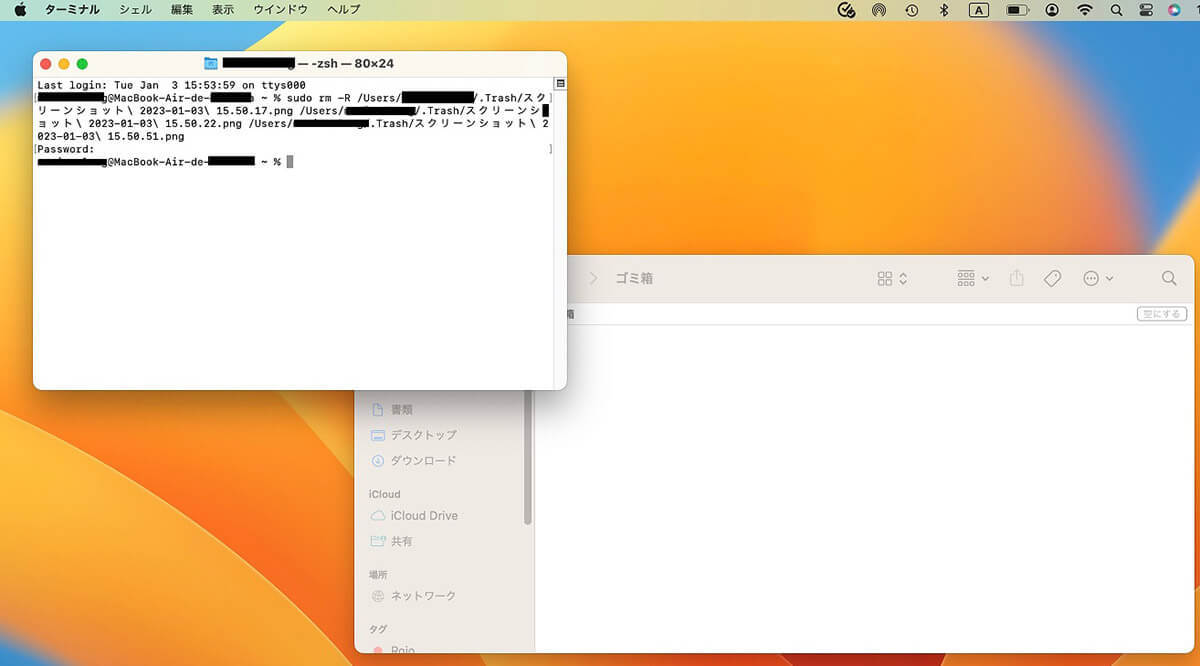
Task: Open Spotlight search in menu bar
Action: pyautogui.click(x=1116, y=10)
